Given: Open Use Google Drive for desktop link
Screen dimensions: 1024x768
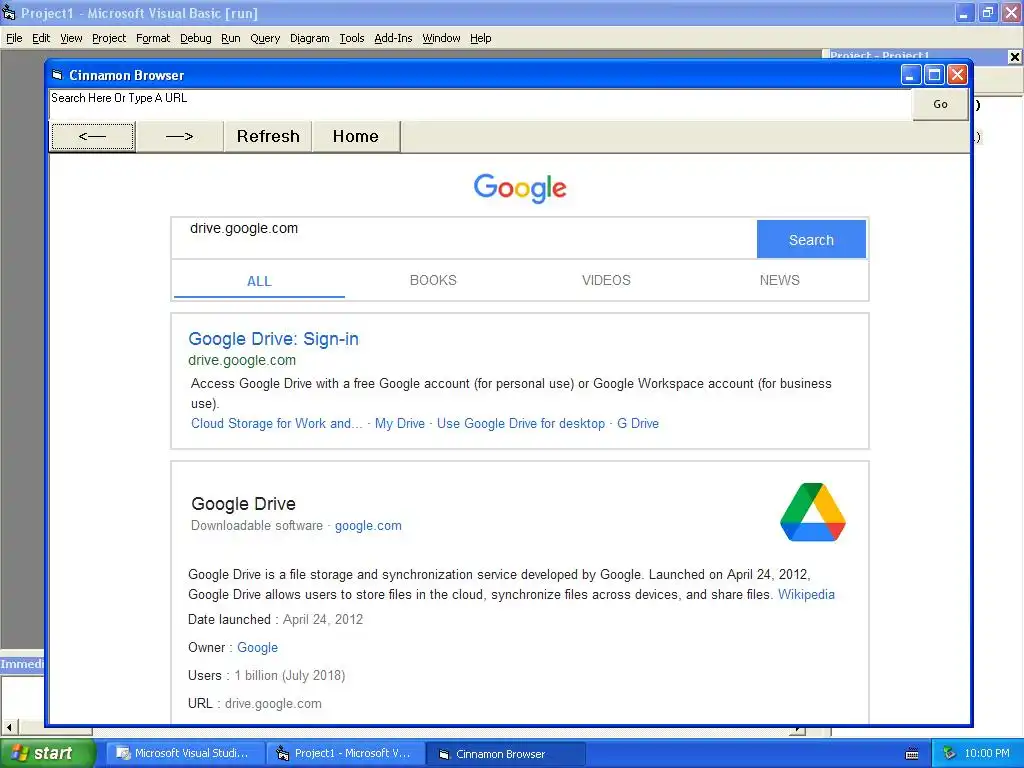Looking at the screenshot, I should coord(521,423).
